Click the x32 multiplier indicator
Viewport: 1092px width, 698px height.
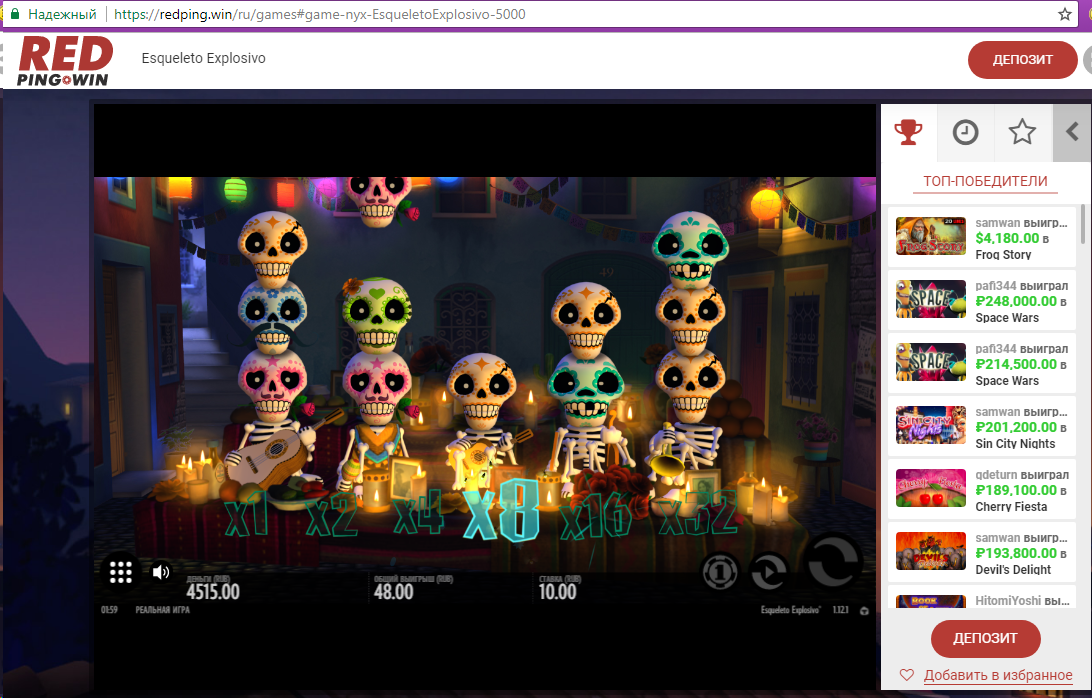(699, 514)
